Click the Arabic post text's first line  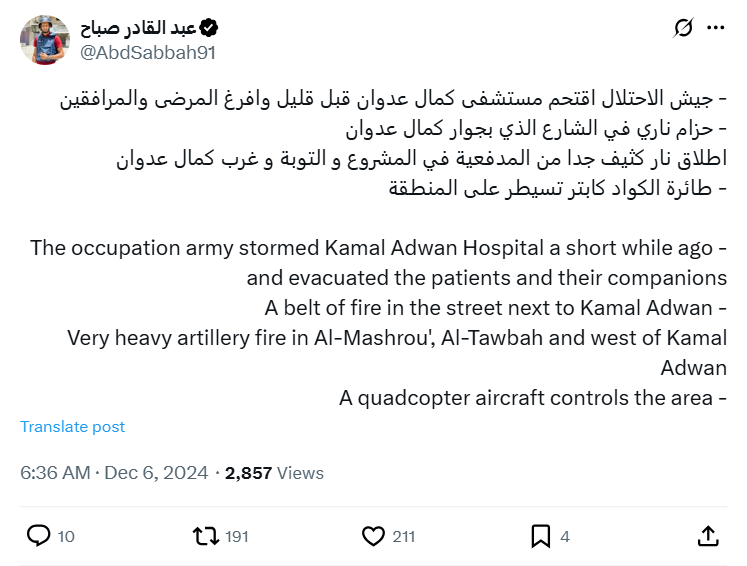tap(394, 100)
